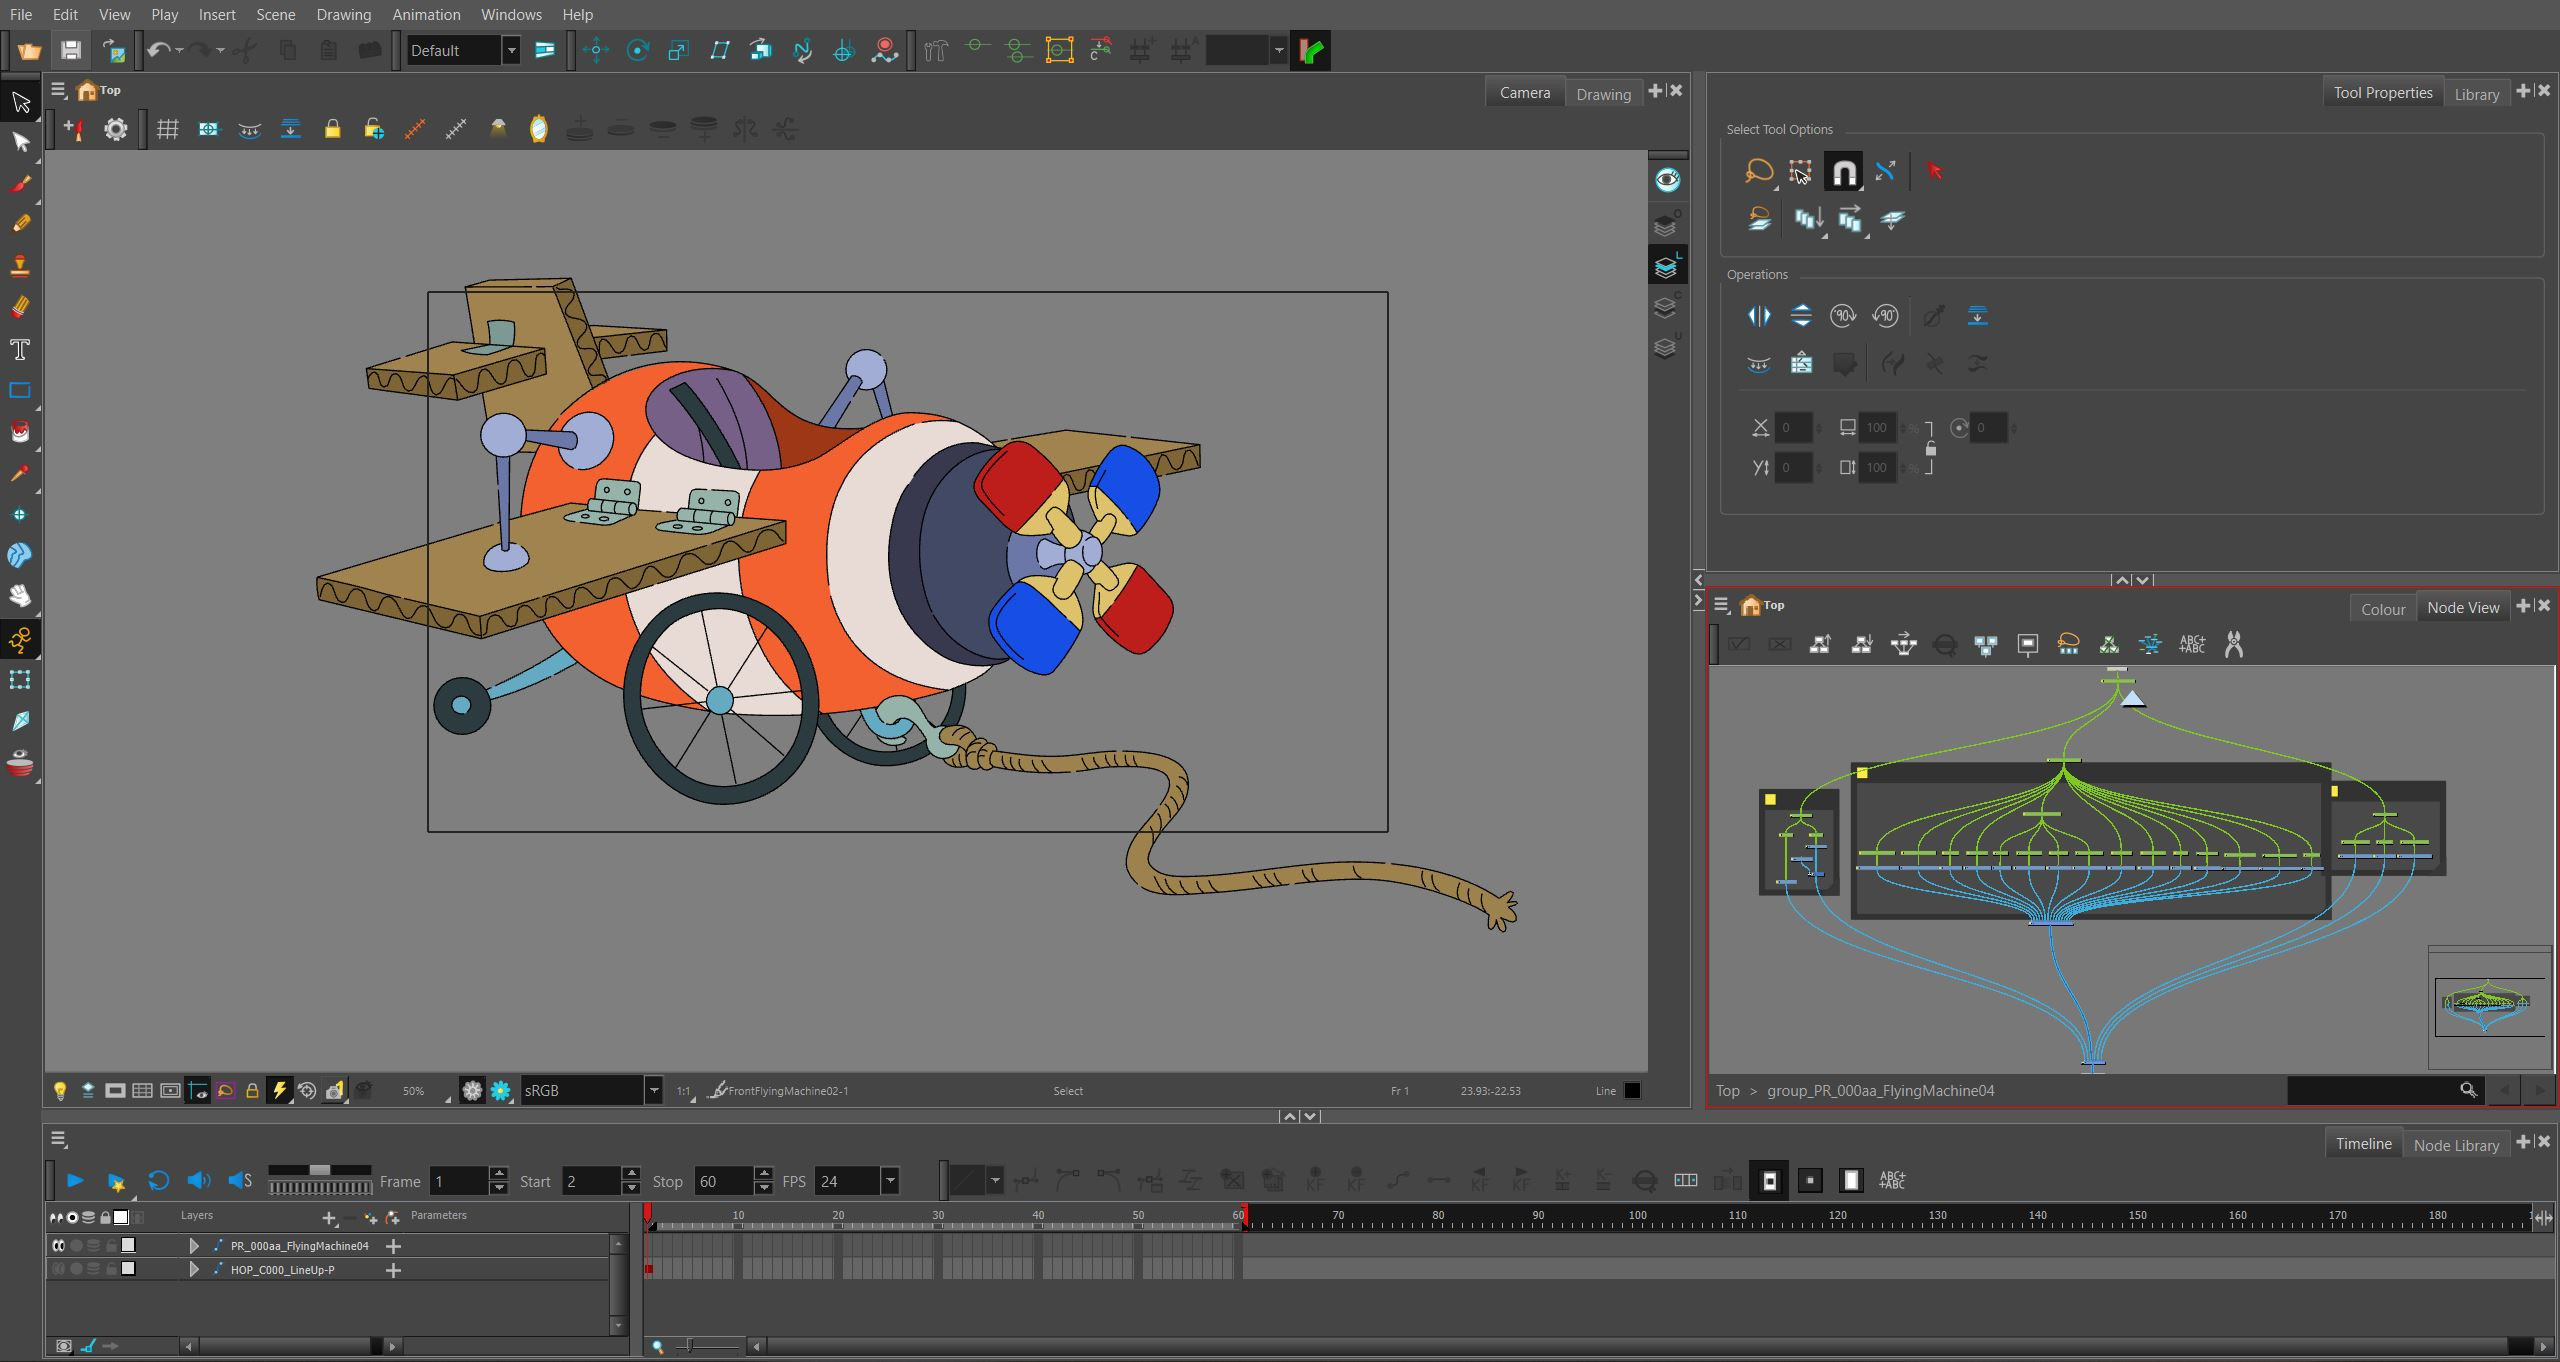Screen dimensions: 2560x1362
Task: Toggle visibility of PR_000aa_FlyingMachine04 layer
Action: [x=58, y=1246]
